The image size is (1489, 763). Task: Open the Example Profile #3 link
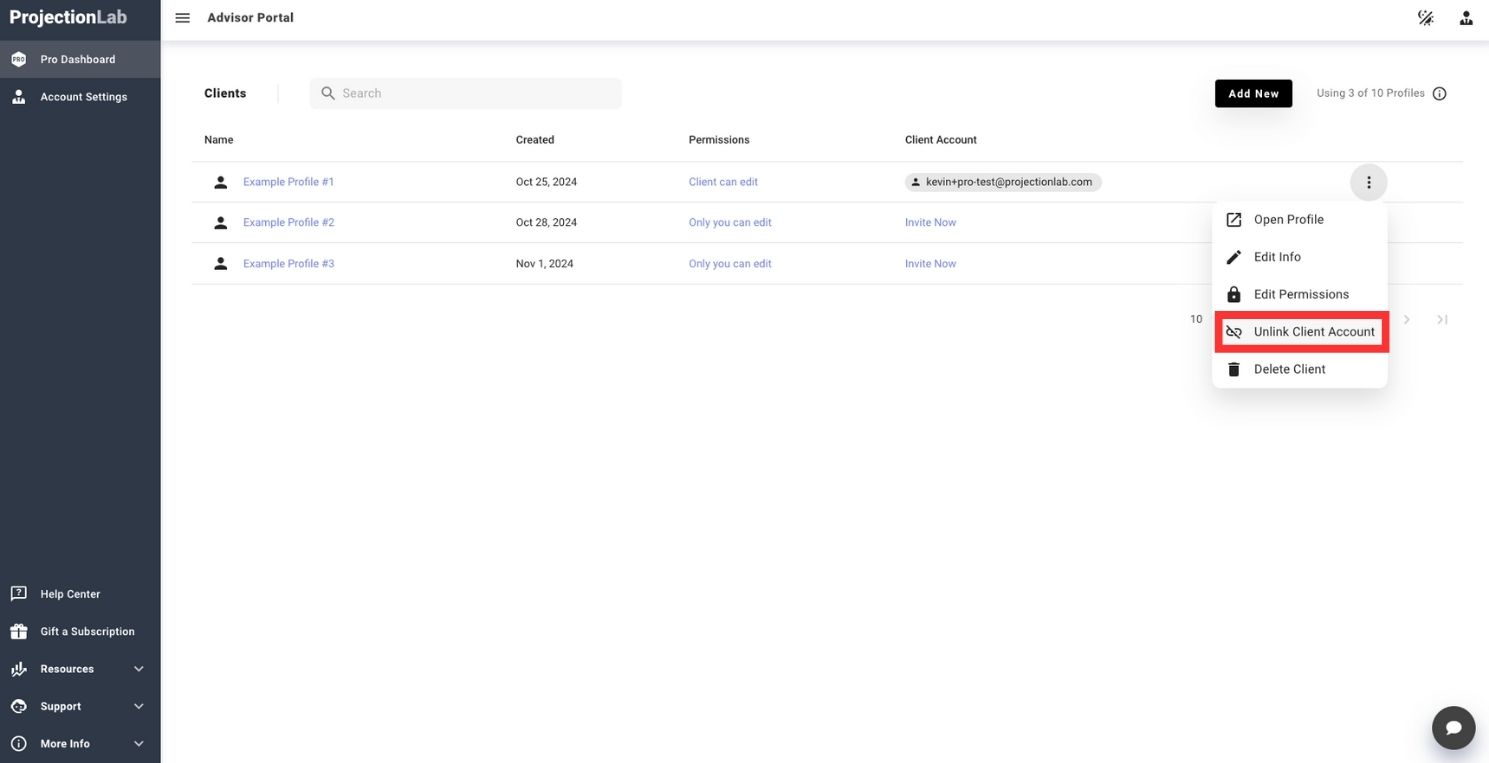tap(288, 264)
